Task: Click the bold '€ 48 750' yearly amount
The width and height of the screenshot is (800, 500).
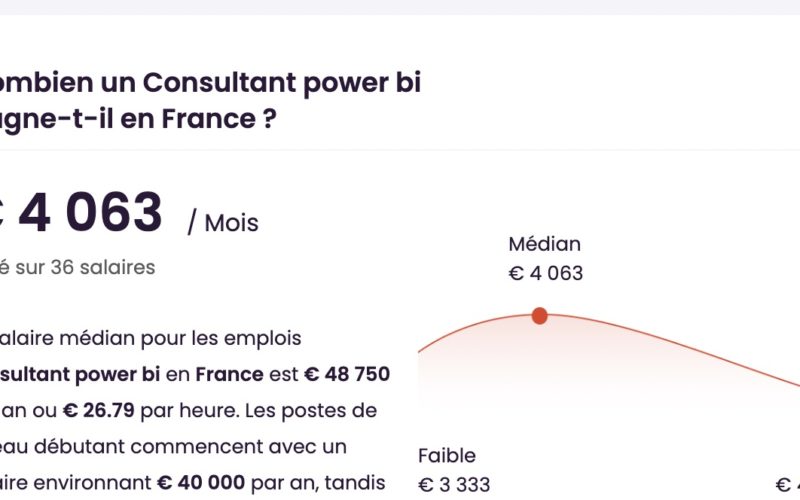Action: pyautogui.click(x=347, y=374)
